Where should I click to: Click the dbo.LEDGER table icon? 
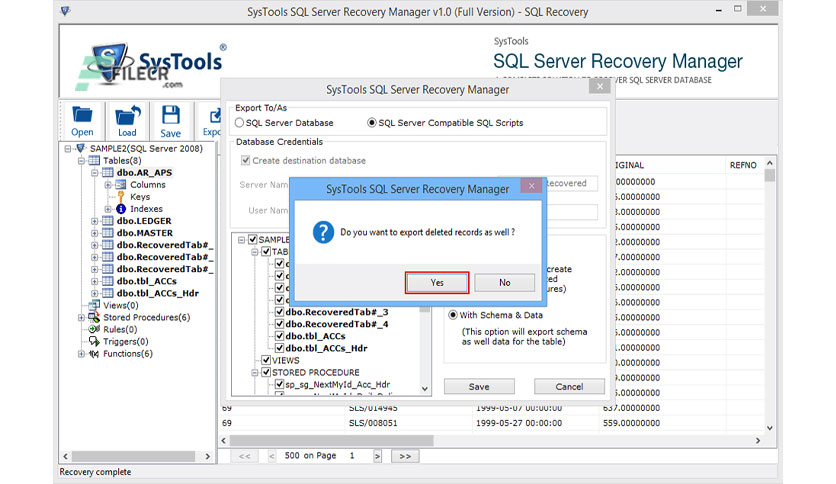(x=108, y=221)
